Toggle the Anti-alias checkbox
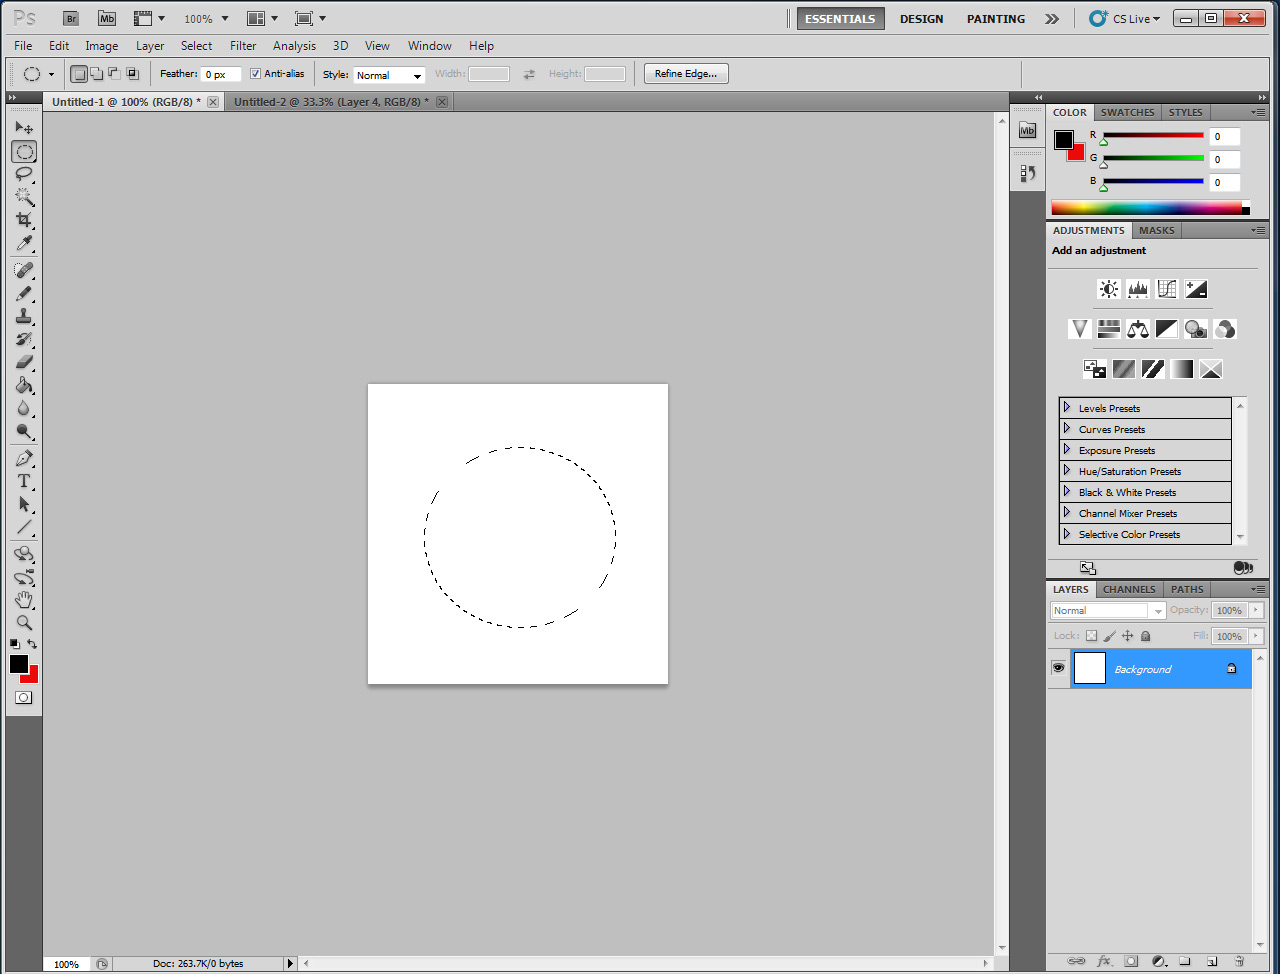 coord(255,73)
